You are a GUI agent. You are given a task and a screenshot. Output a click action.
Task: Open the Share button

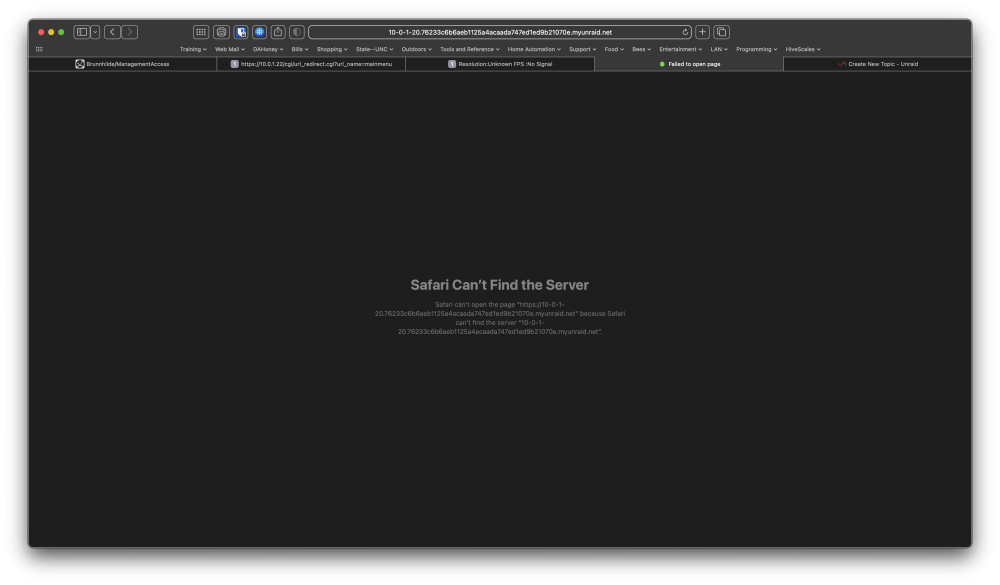[278, 32]
